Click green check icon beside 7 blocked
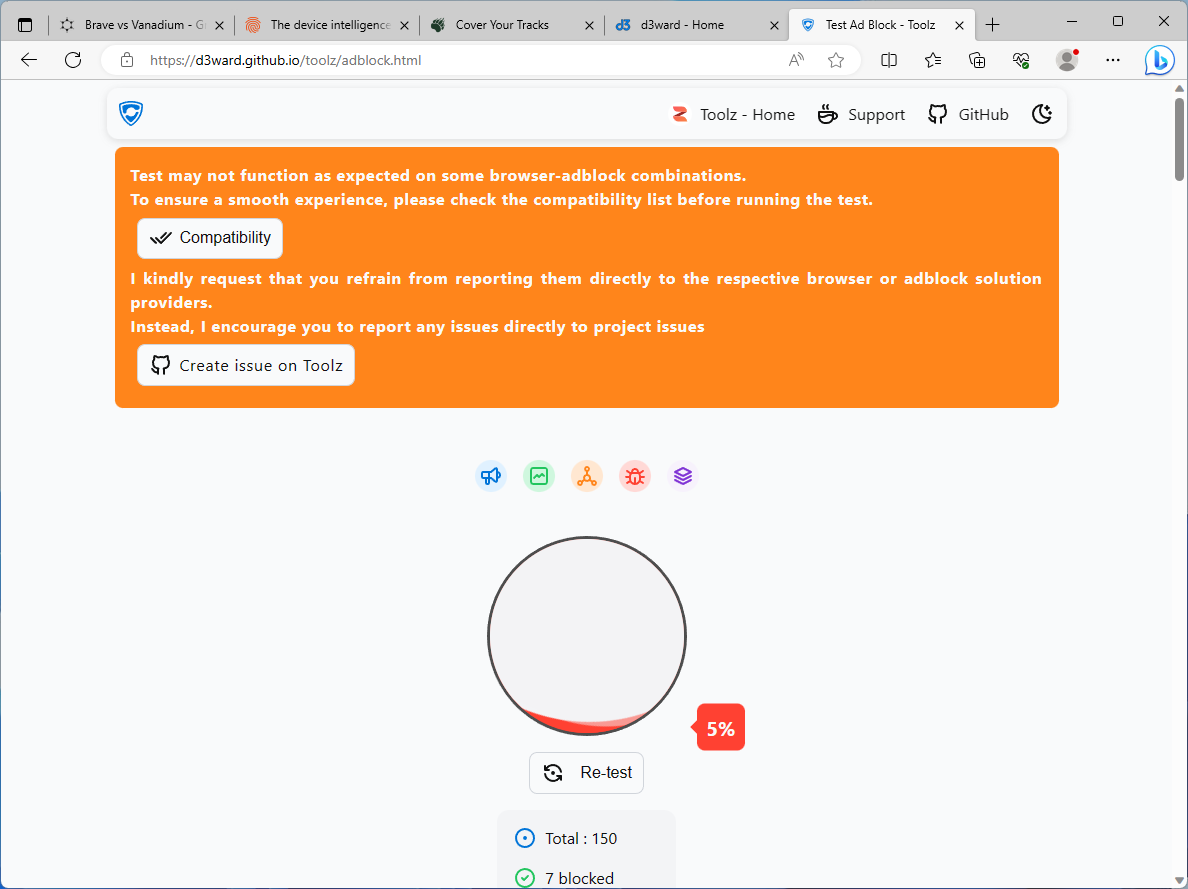 point(524,878)
